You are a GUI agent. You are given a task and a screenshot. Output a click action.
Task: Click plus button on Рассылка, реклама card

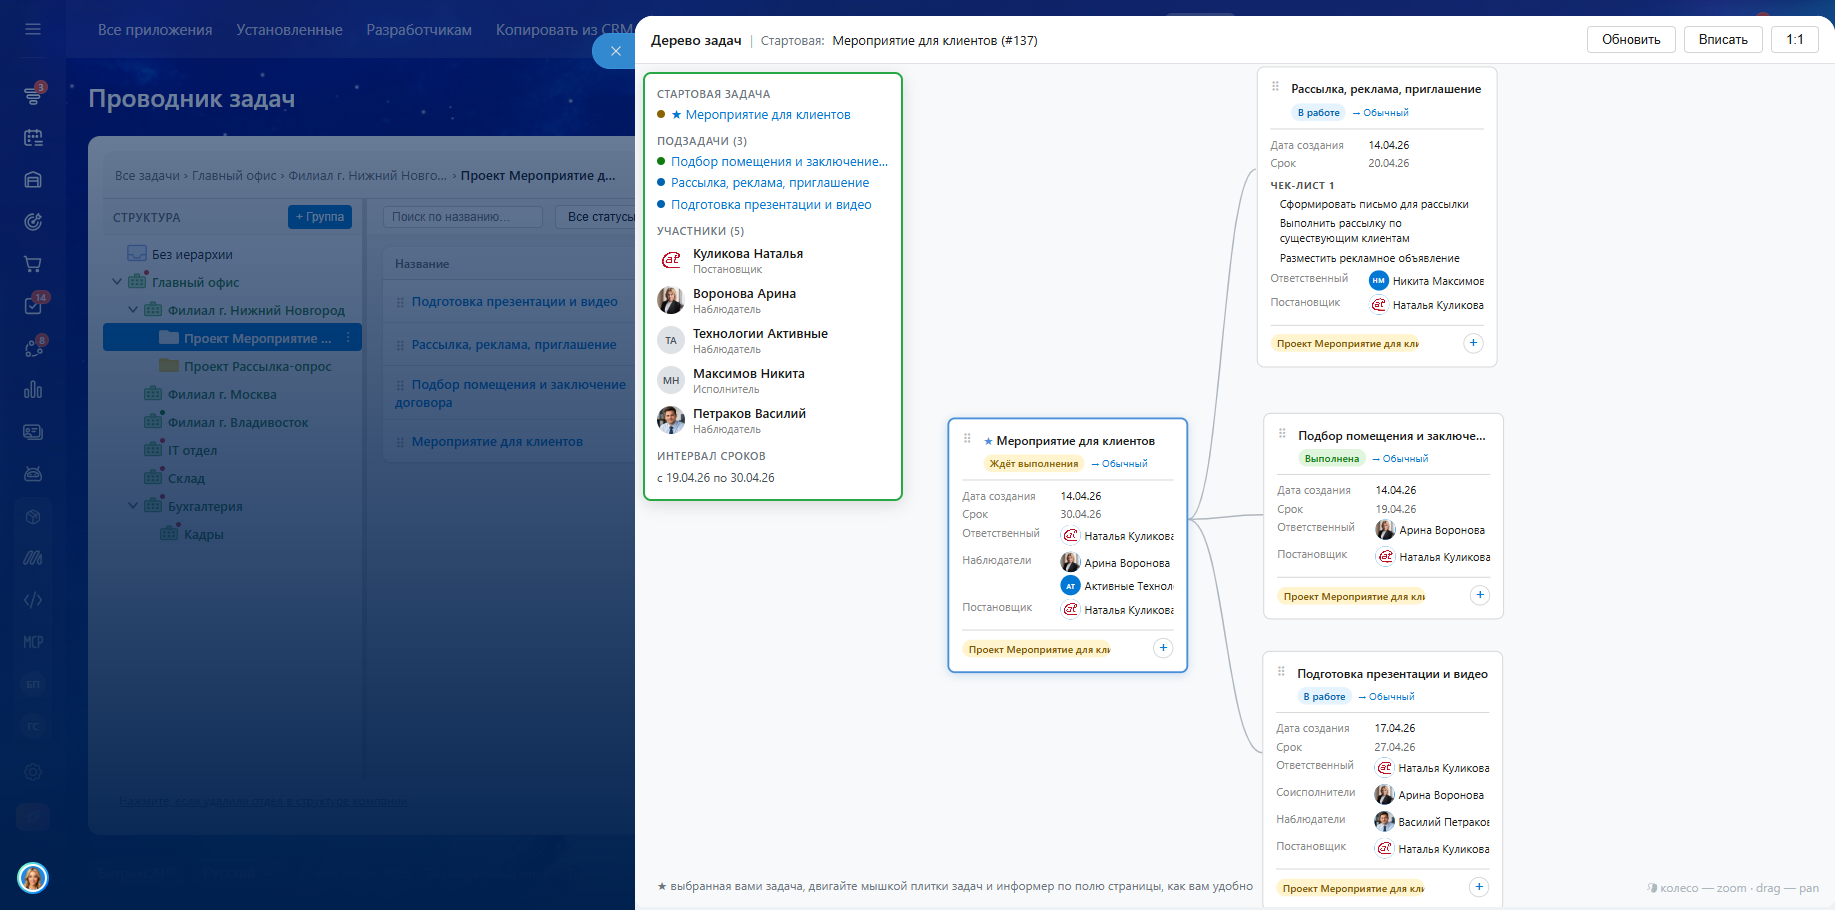pyautogui.click(x=1473, y=343)
